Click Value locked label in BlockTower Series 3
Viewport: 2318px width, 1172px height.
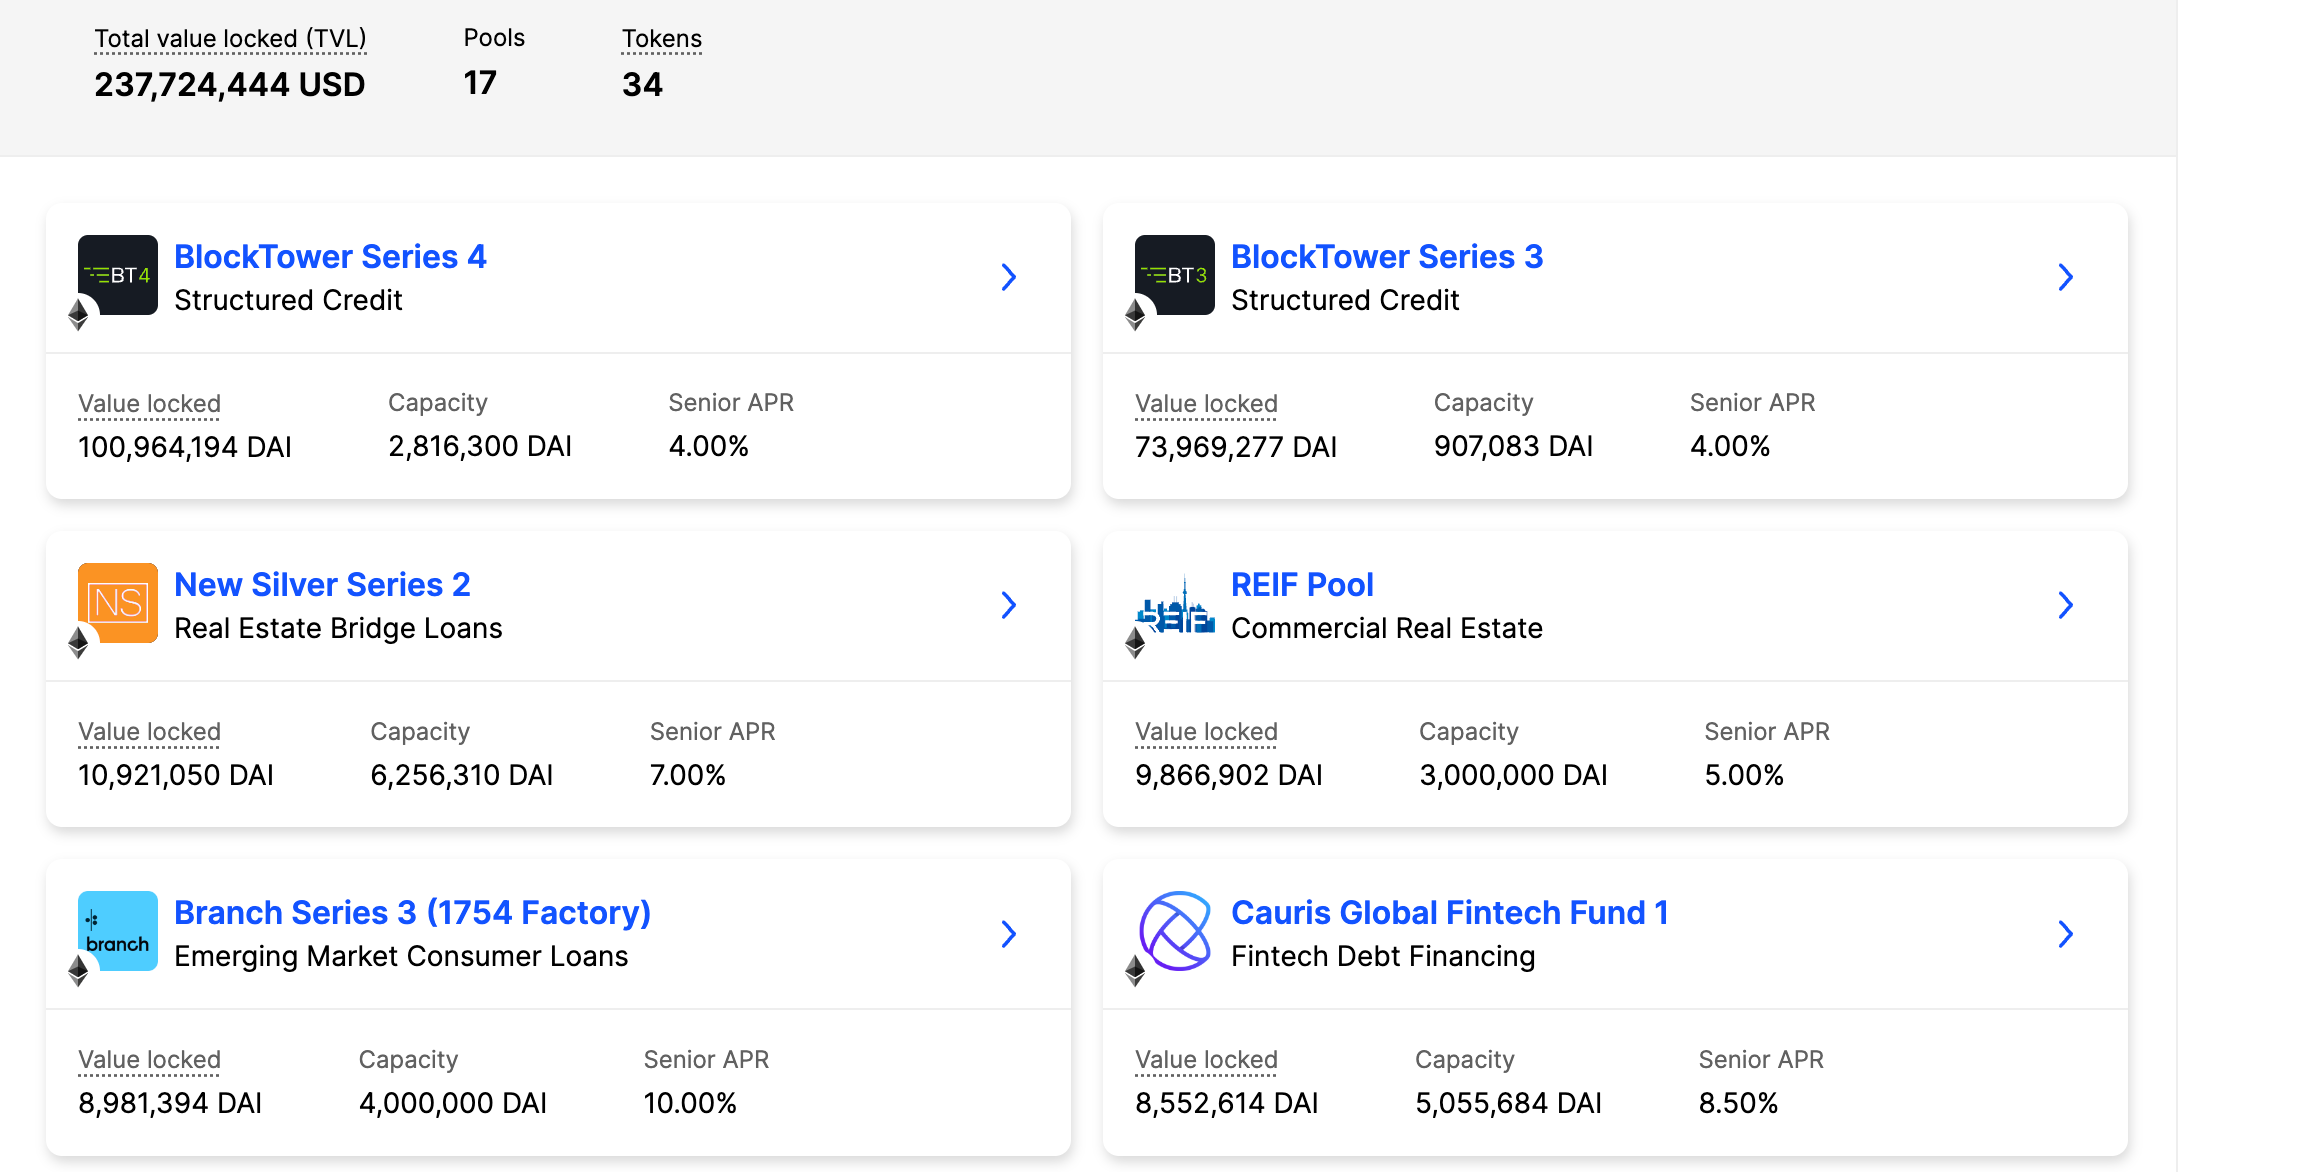(1206, 404)
